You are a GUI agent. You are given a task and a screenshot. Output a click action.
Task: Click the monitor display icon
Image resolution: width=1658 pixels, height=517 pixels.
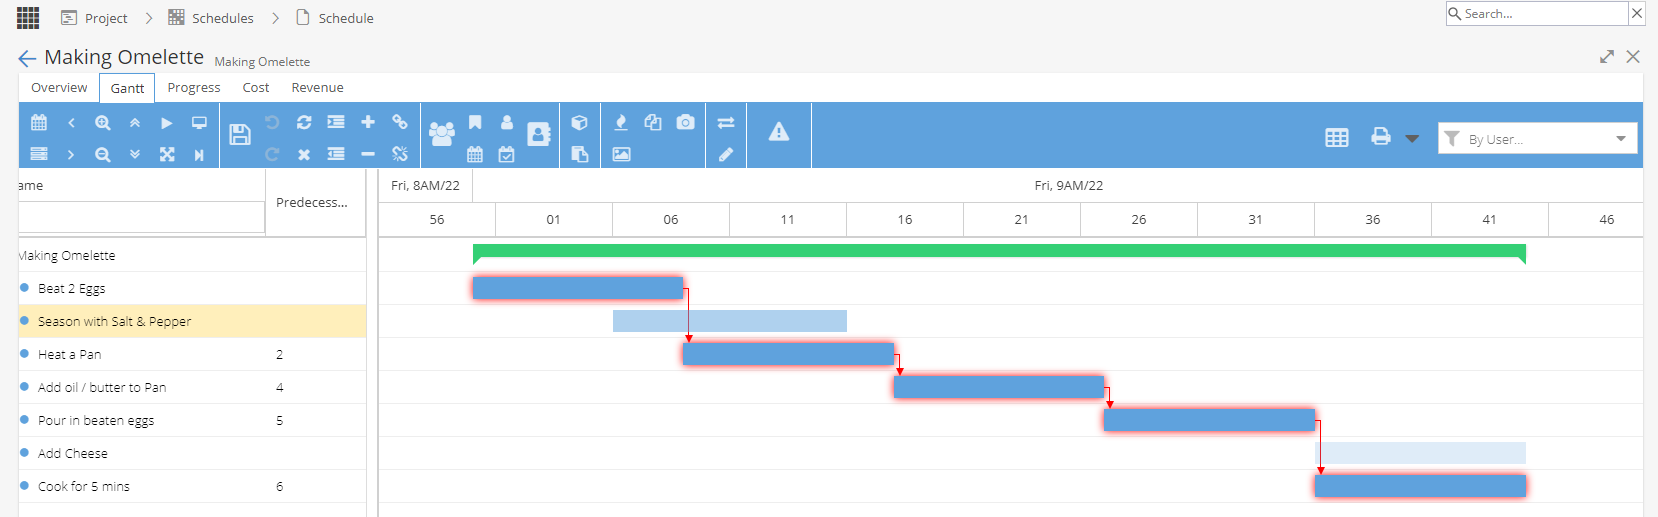199,122
